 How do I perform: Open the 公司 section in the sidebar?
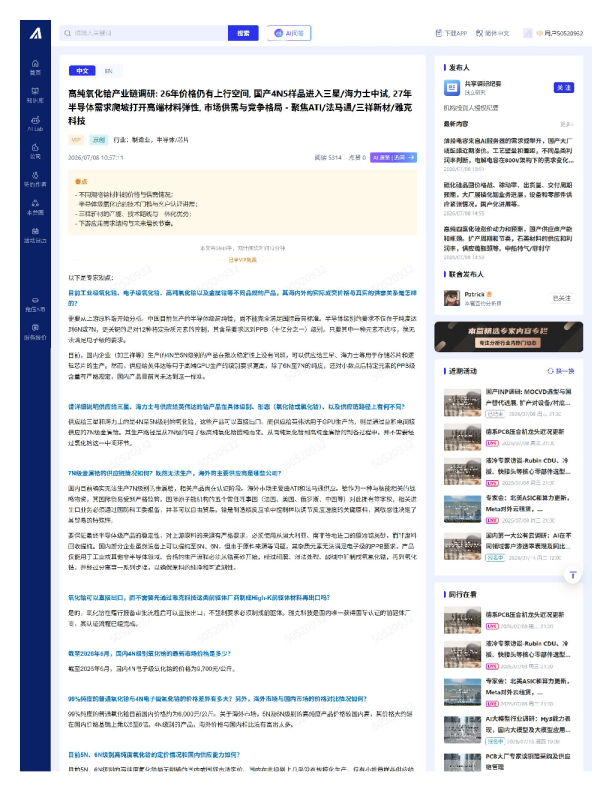coord(35,151)
